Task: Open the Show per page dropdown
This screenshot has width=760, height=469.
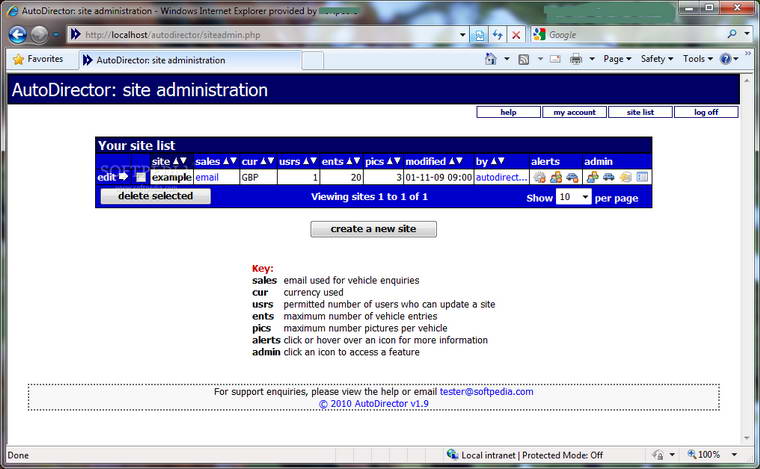Action: (573, 197)
